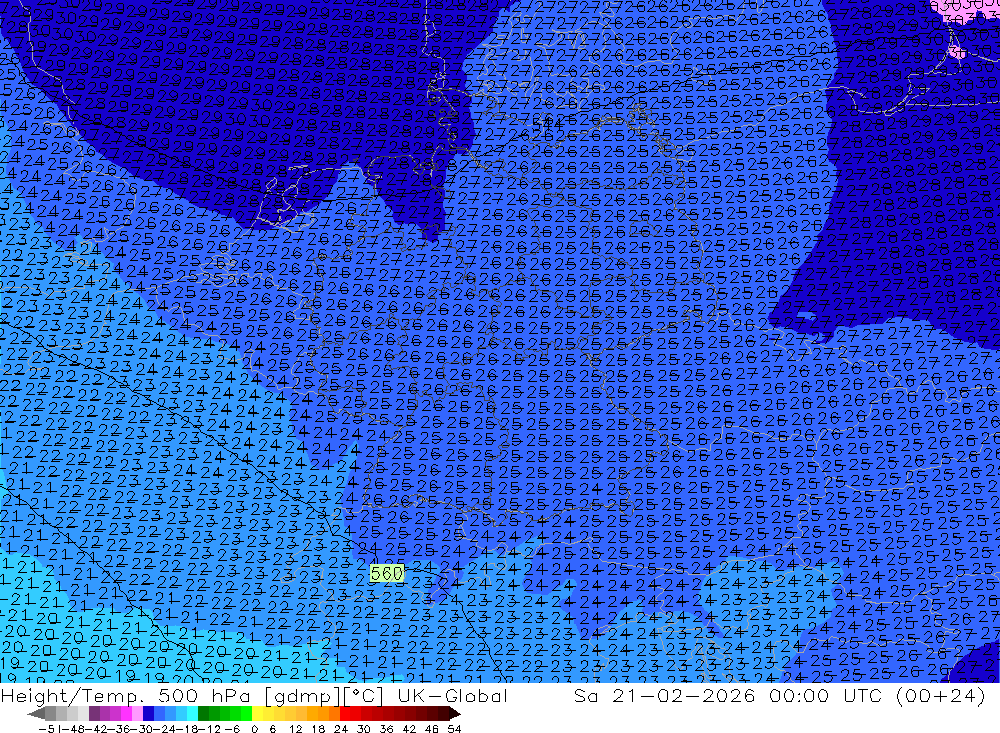Select the dark green swatch in the legend
Screen dimensions: 1000x733
point(203,713)
